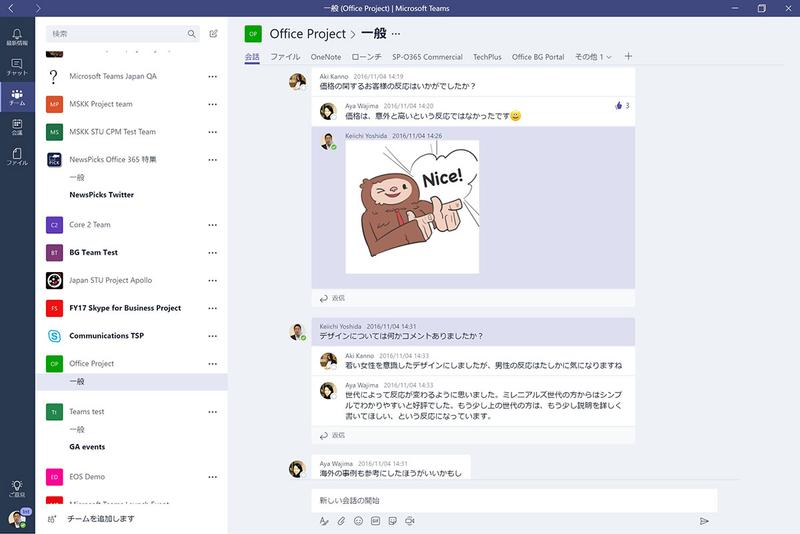
Task: Send the message with arrow icon
Action: (x=704, y=521)
